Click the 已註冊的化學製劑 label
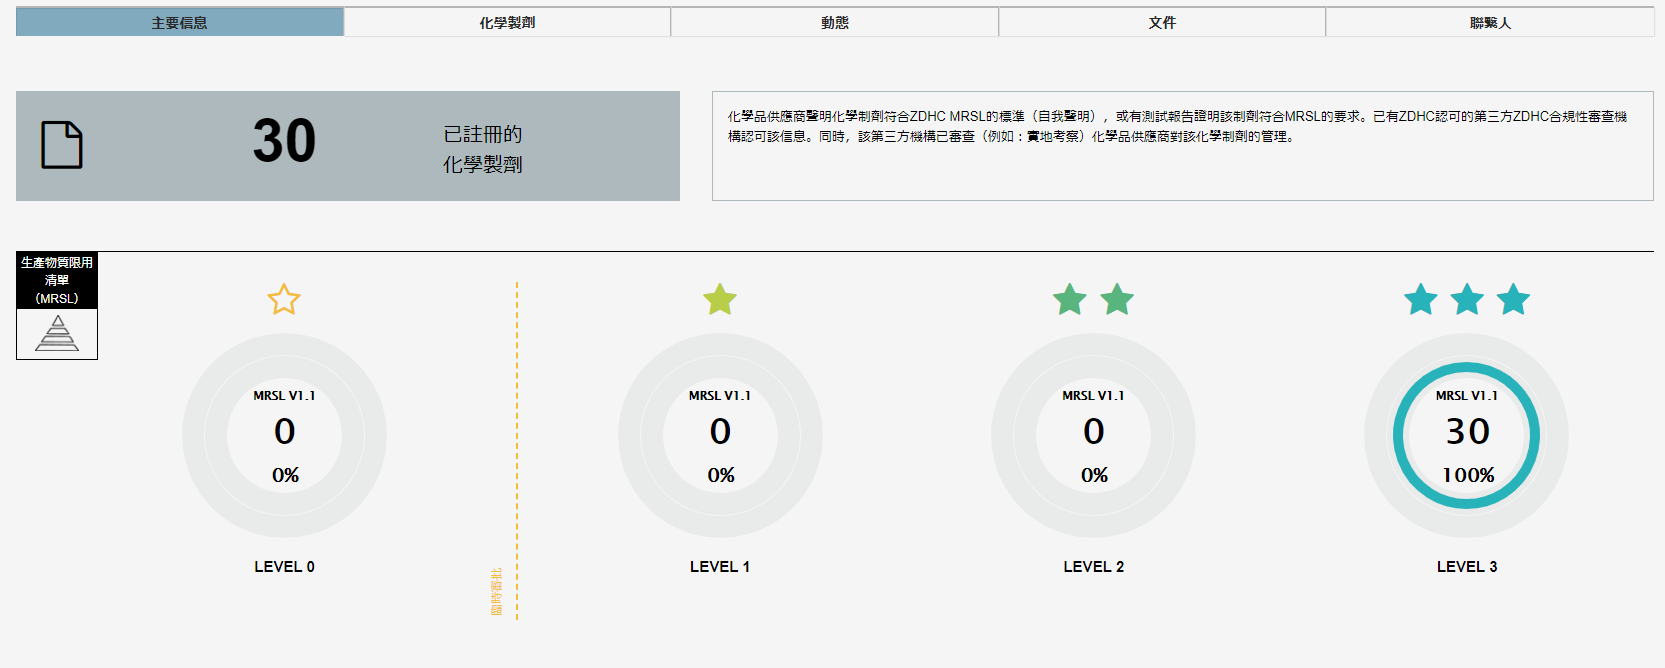Viewport: 1665px width, 668px height. pos(483,149)
